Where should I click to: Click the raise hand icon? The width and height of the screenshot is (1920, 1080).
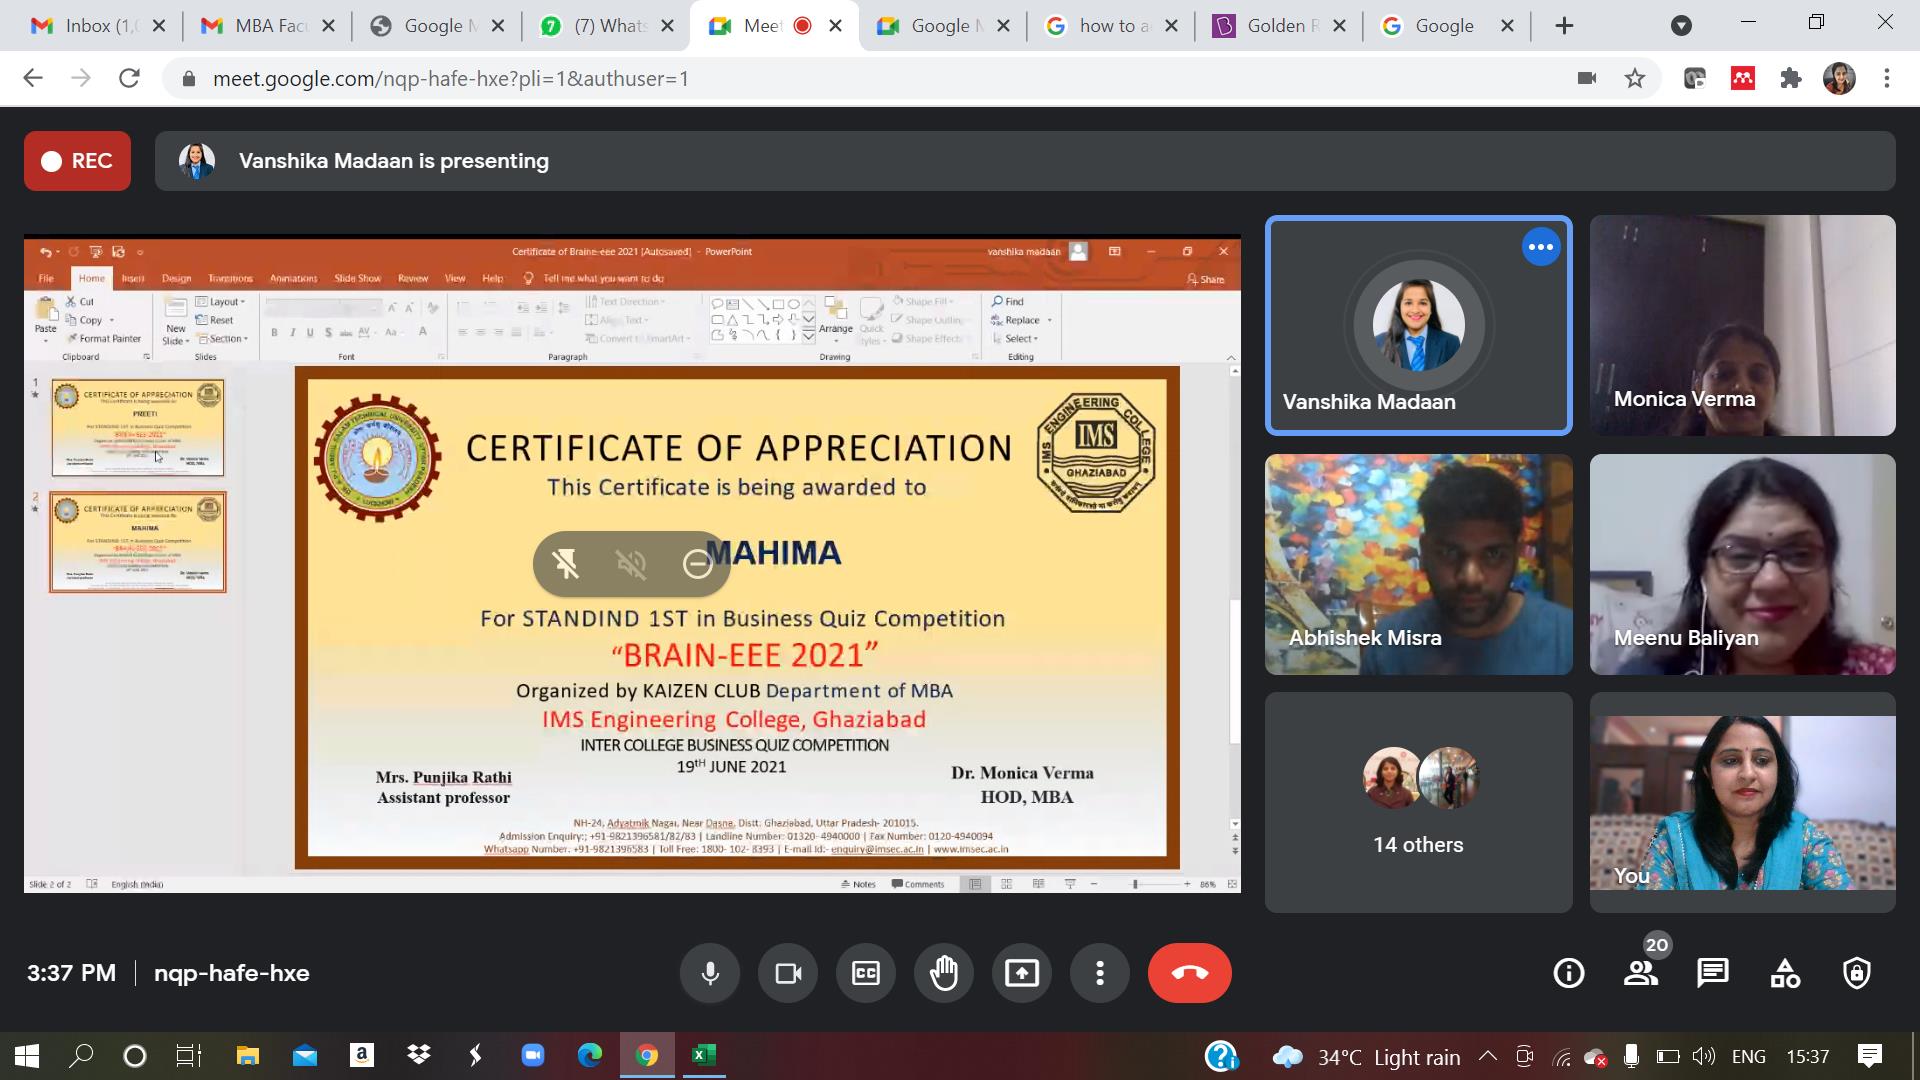[944, 973]
